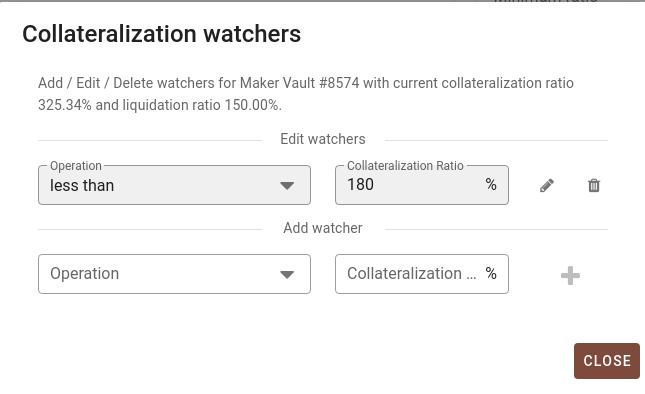Click the 'Add watcher' section divider label

323,228
